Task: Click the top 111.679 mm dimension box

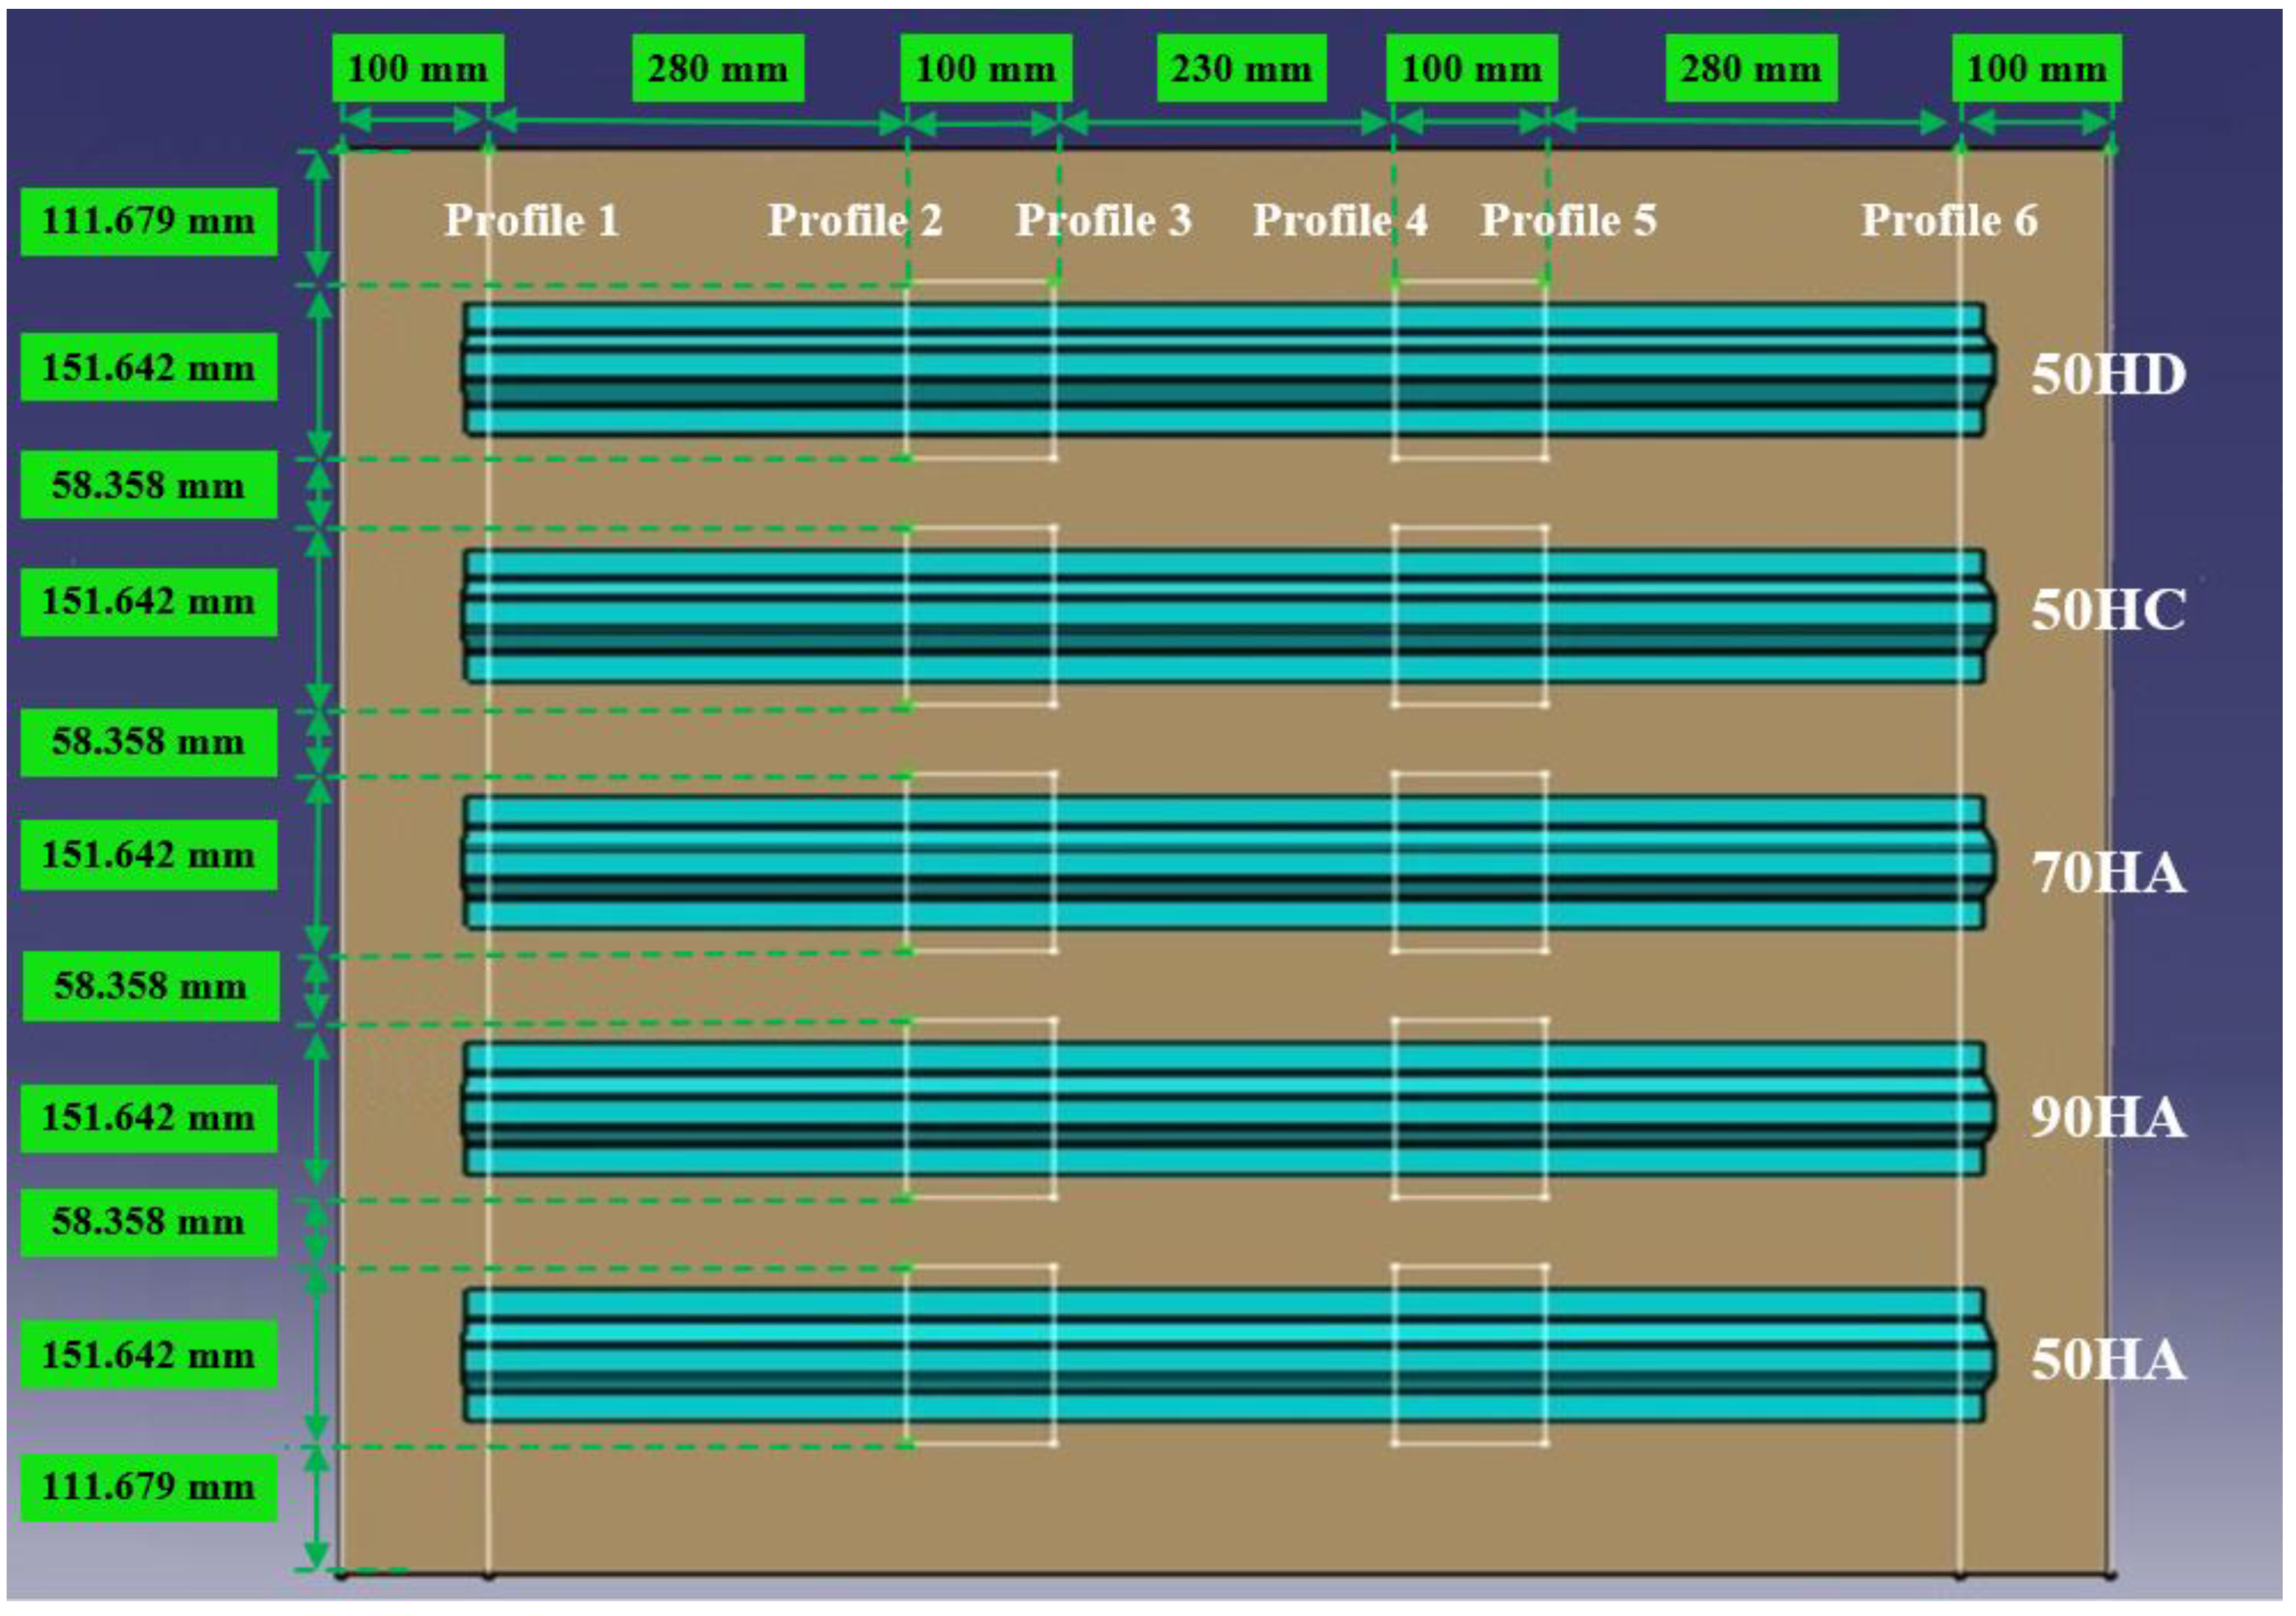Action: tap(149, 221)
